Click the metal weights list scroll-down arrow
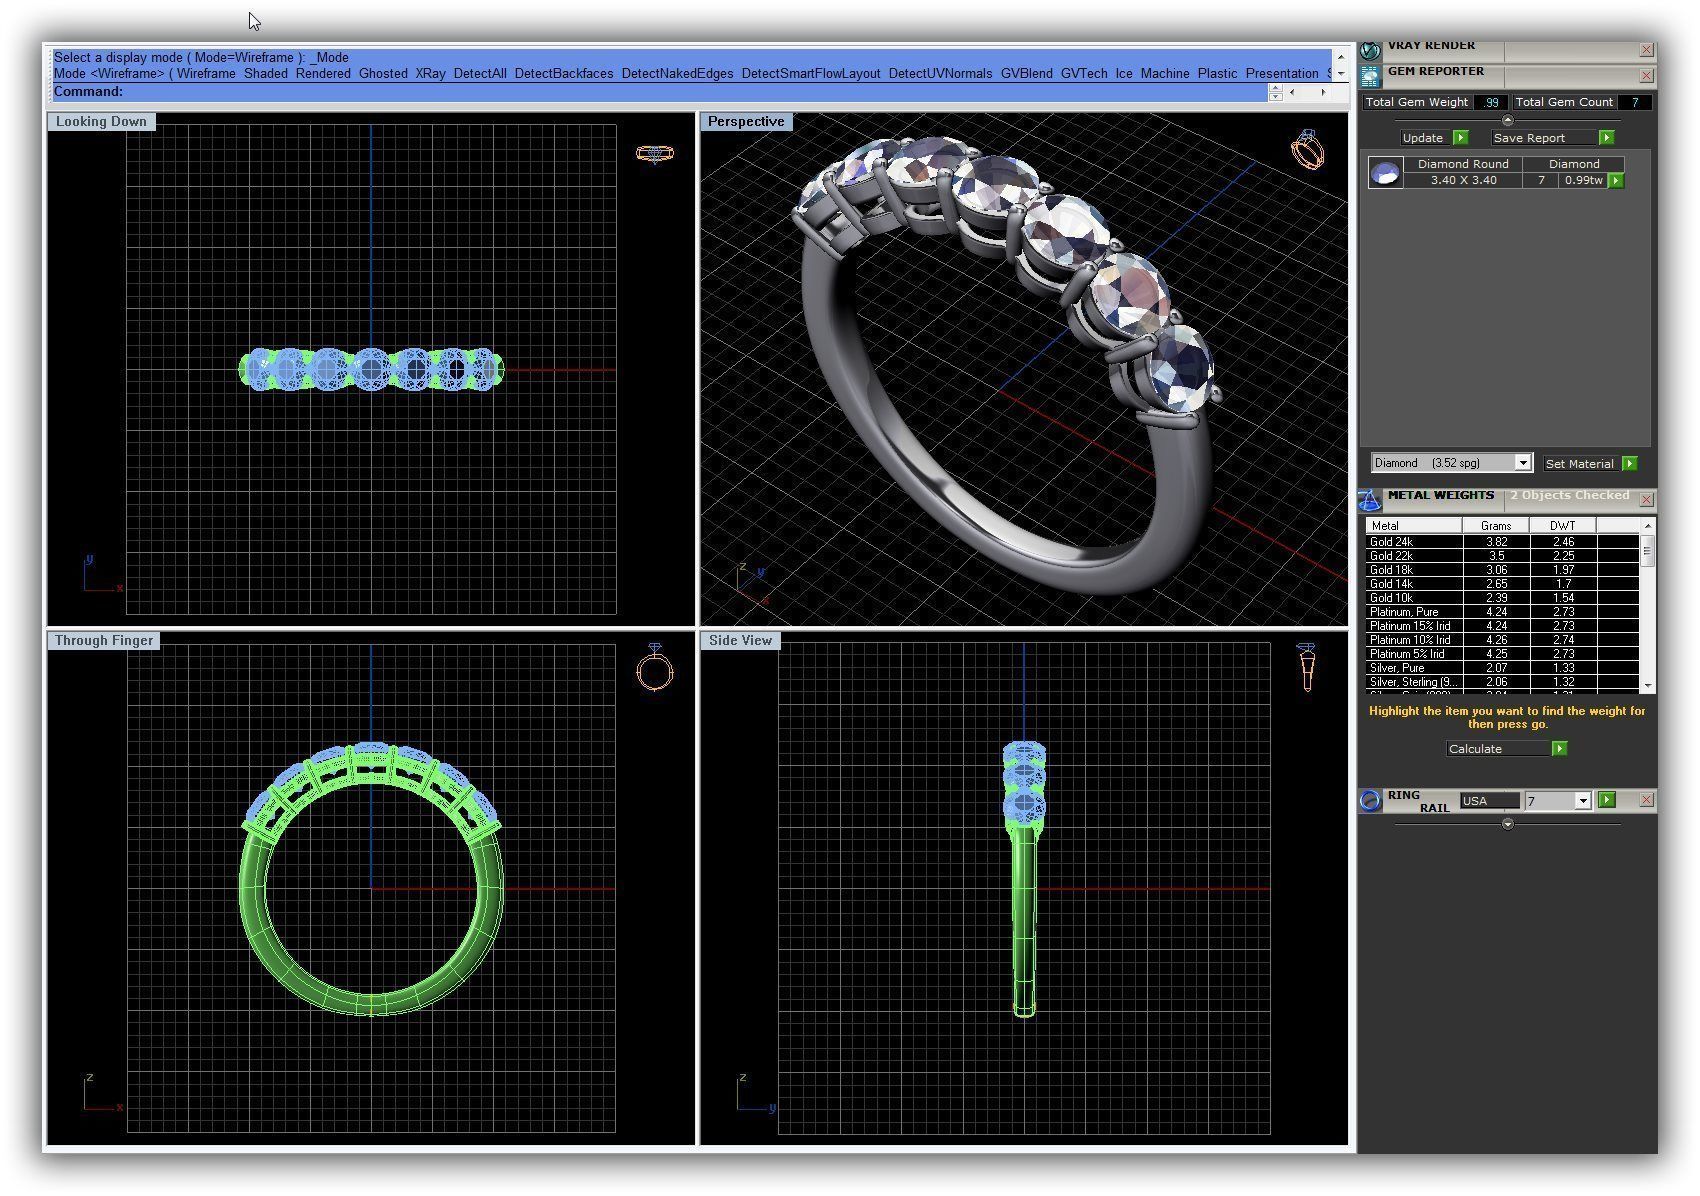Screen dimensions: 1700x1196 [x=1647, y=686]
